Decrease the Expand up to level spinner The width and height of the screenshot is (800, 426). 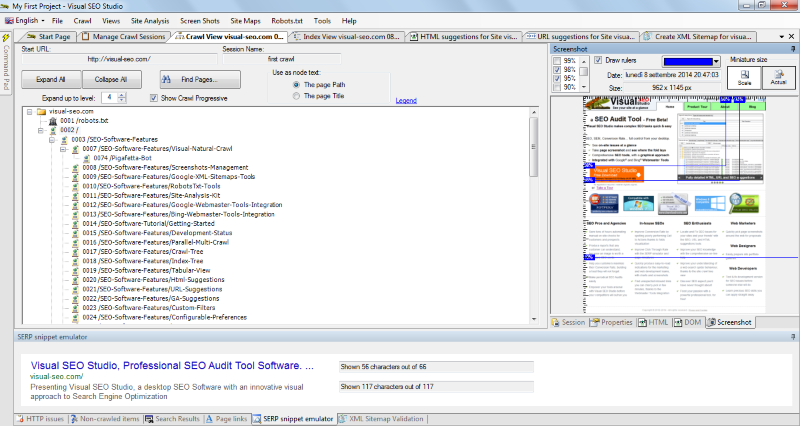pos(121,100)
